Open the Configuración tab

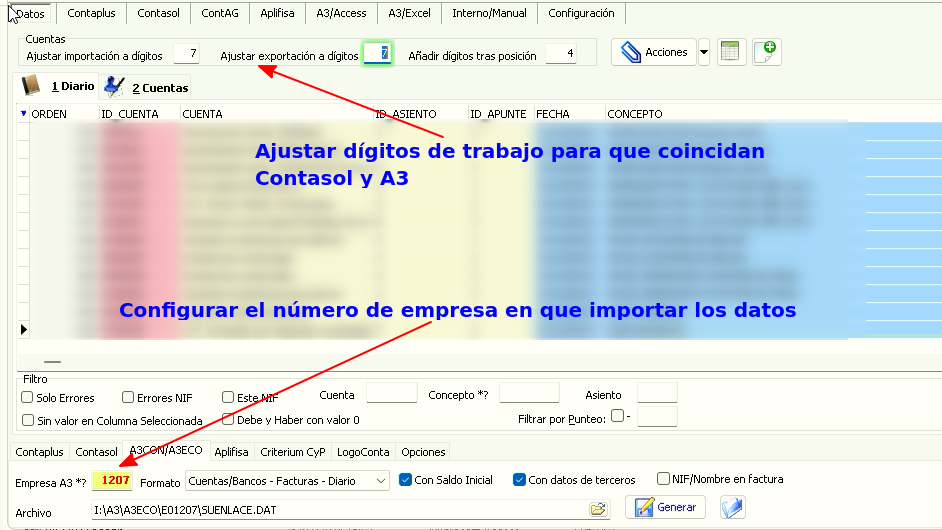[x=581, y=13]
